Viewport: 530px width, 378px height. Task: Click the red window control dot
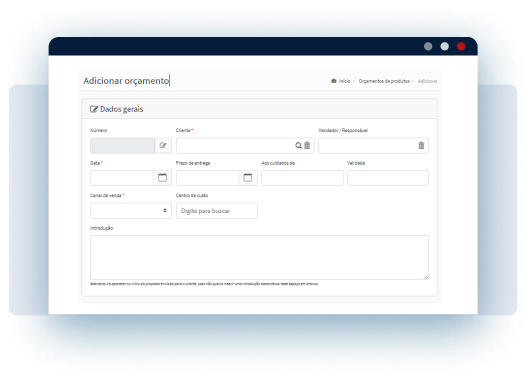[461, 46]
